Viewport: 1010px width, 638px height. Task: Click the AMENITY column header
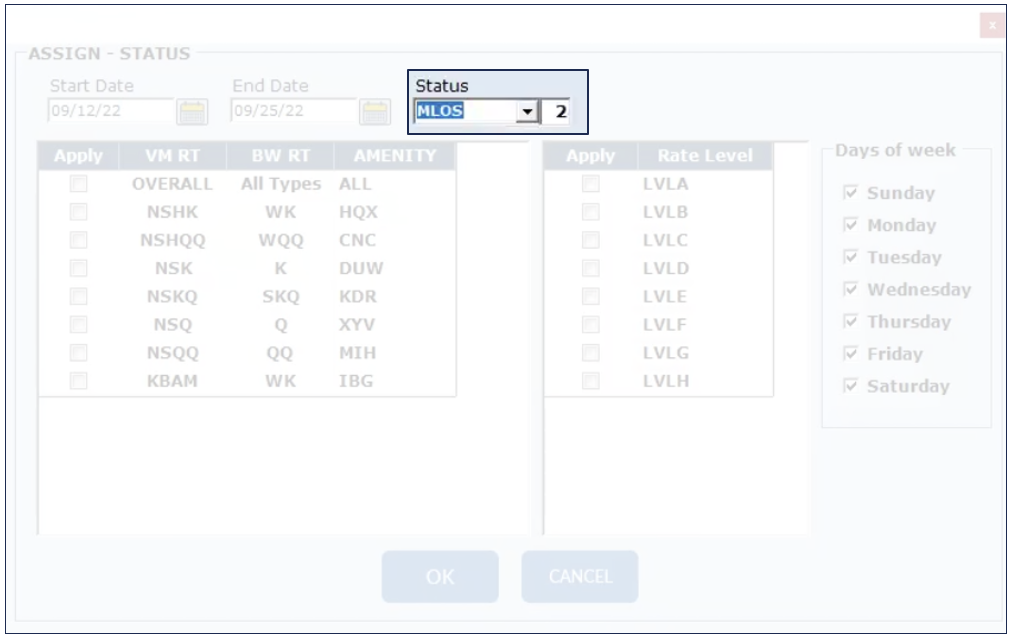(x=394, y=156)
